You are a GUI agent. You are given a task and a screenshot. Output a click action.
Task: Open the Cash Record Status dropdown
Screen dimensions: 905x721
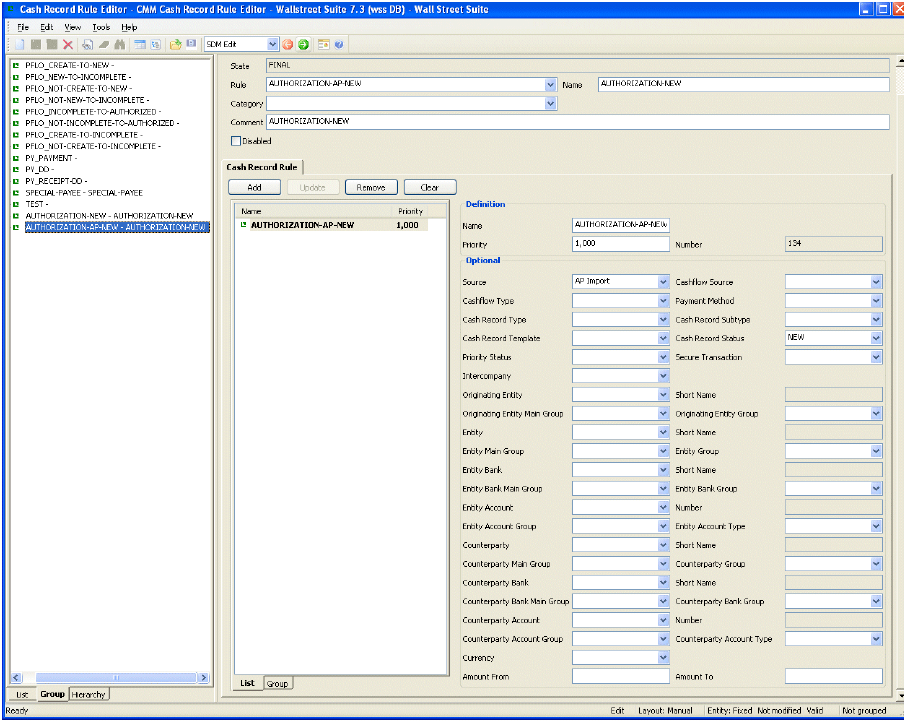coord(876,339)
